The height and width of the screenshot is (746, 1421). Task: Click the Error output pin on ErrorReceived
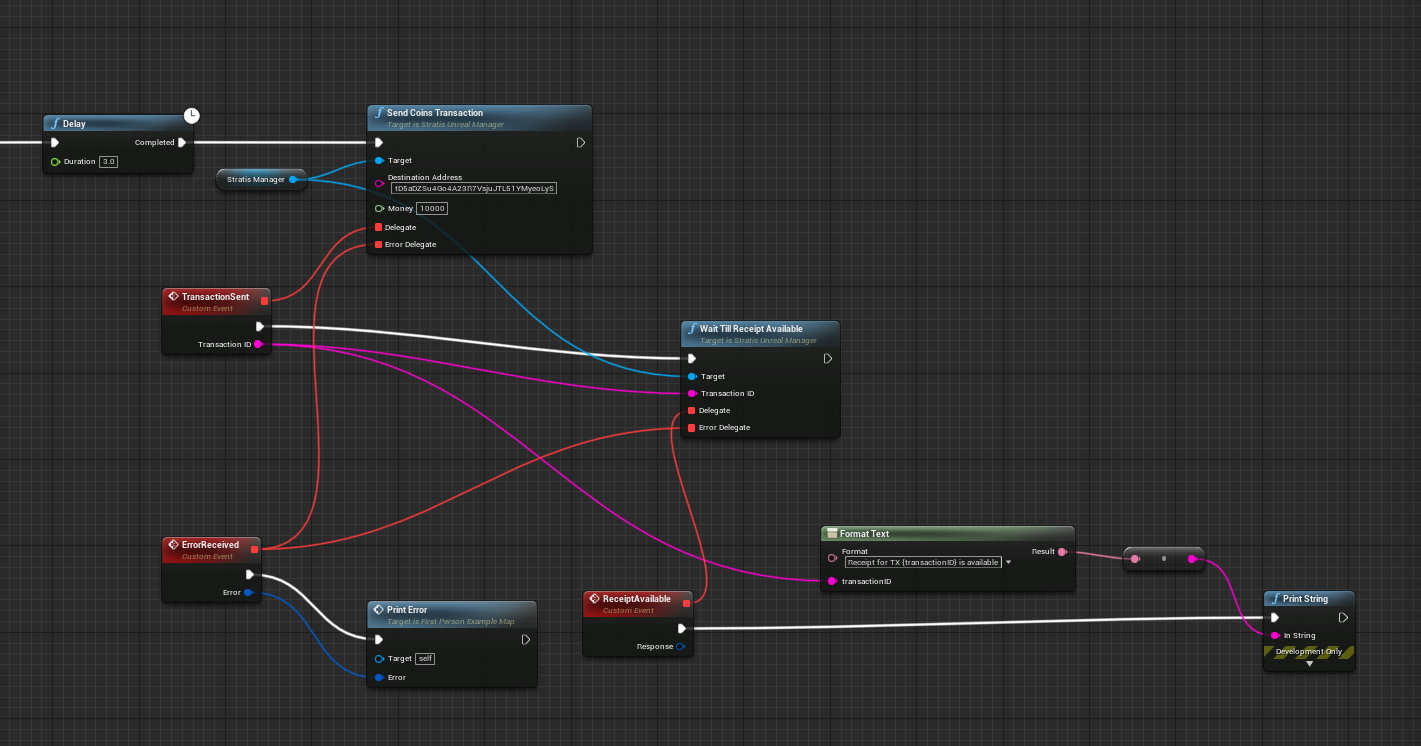(x=249, y=592)
